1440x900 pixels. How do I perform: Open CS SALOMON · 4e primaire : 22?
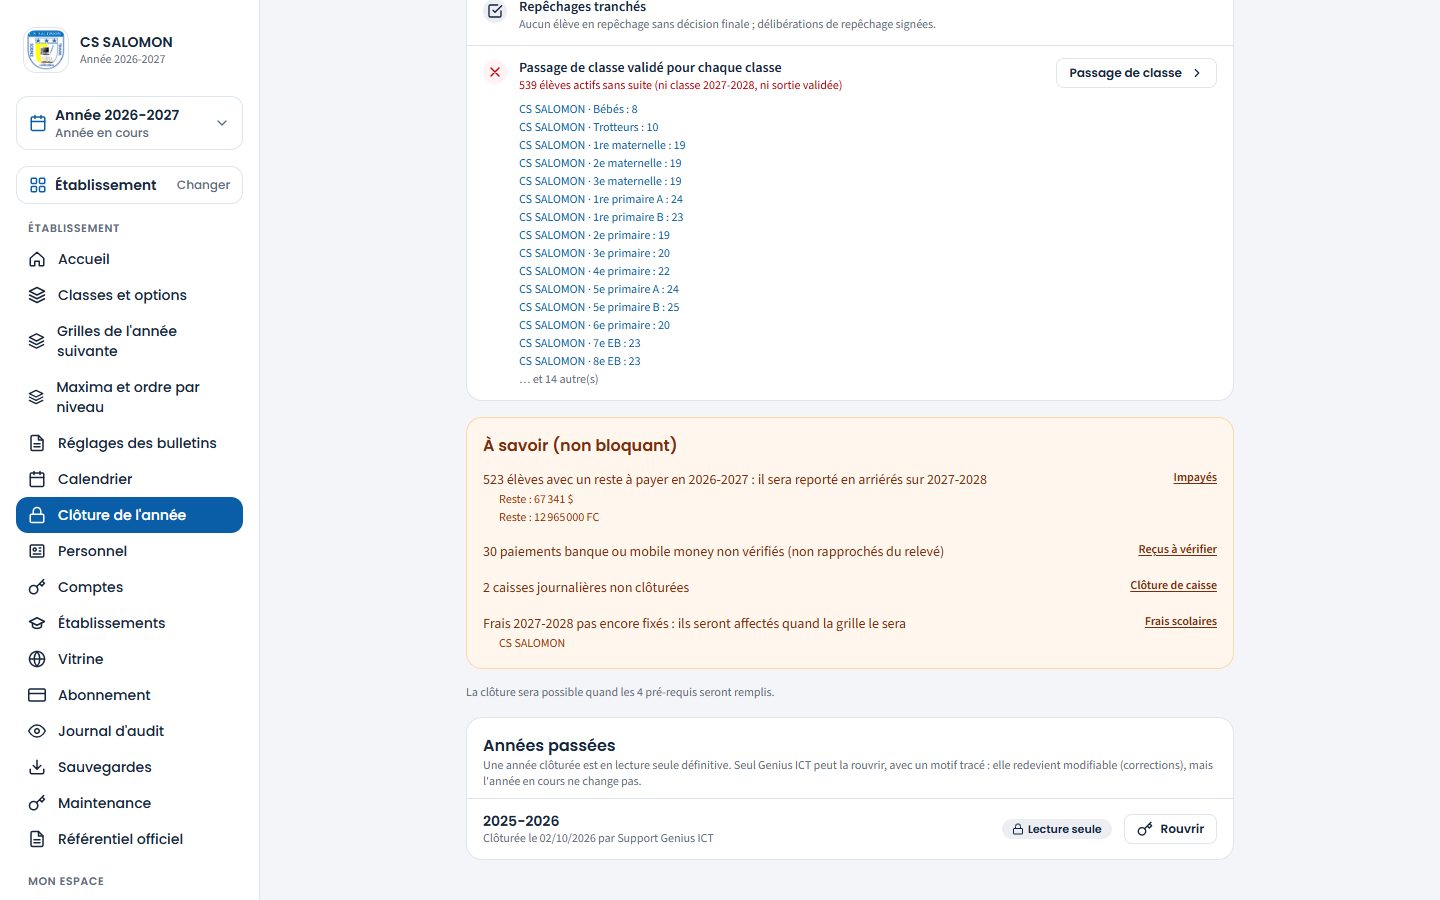(x=594, y=271)
